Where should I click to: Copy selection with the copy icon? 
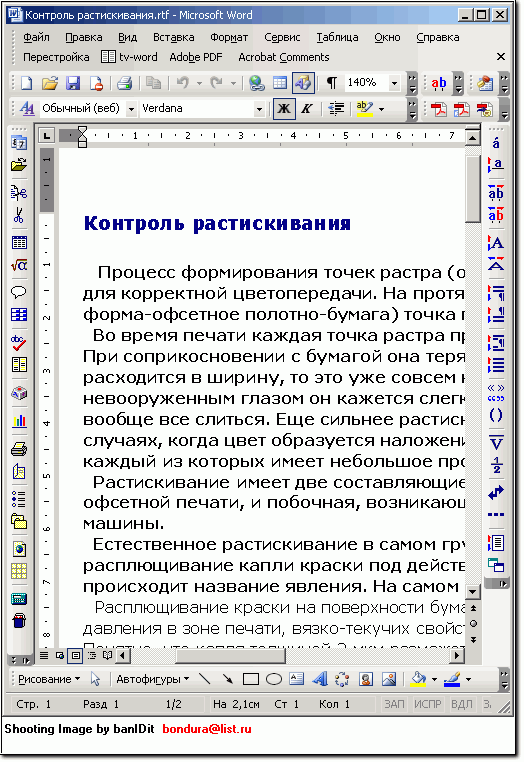pyautogui.click(x=154, y=84)
